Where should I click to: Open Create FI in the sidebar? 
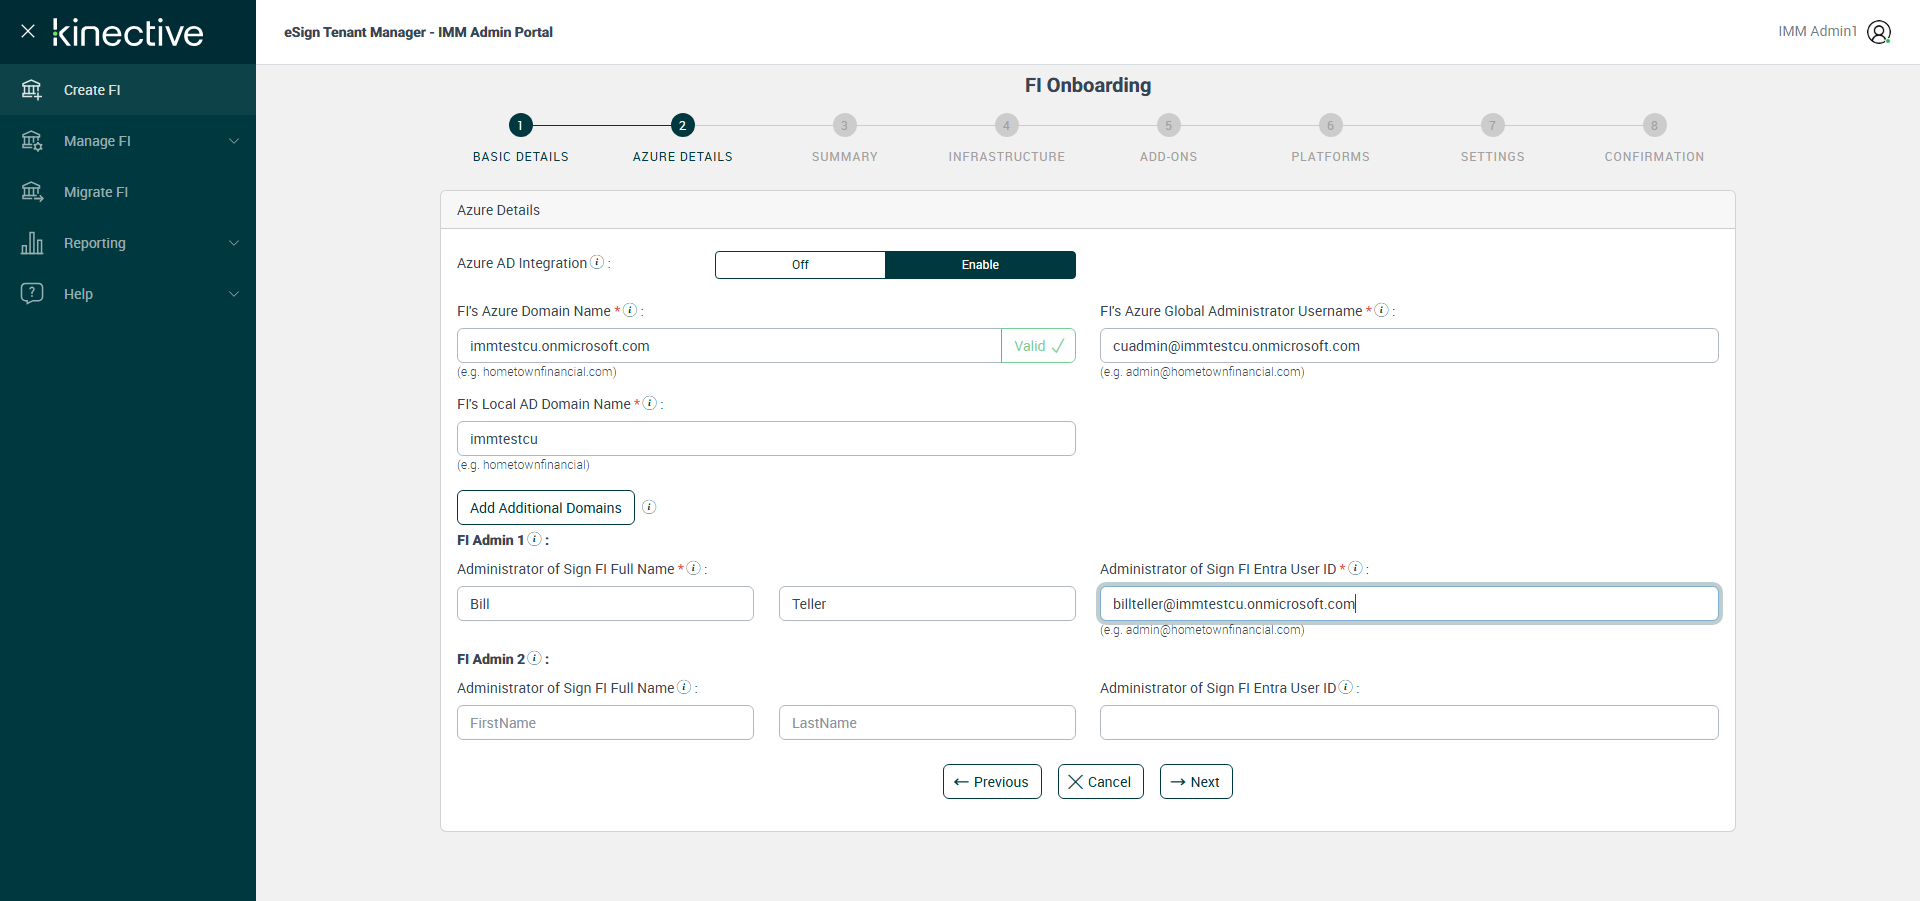pos(92,90)
